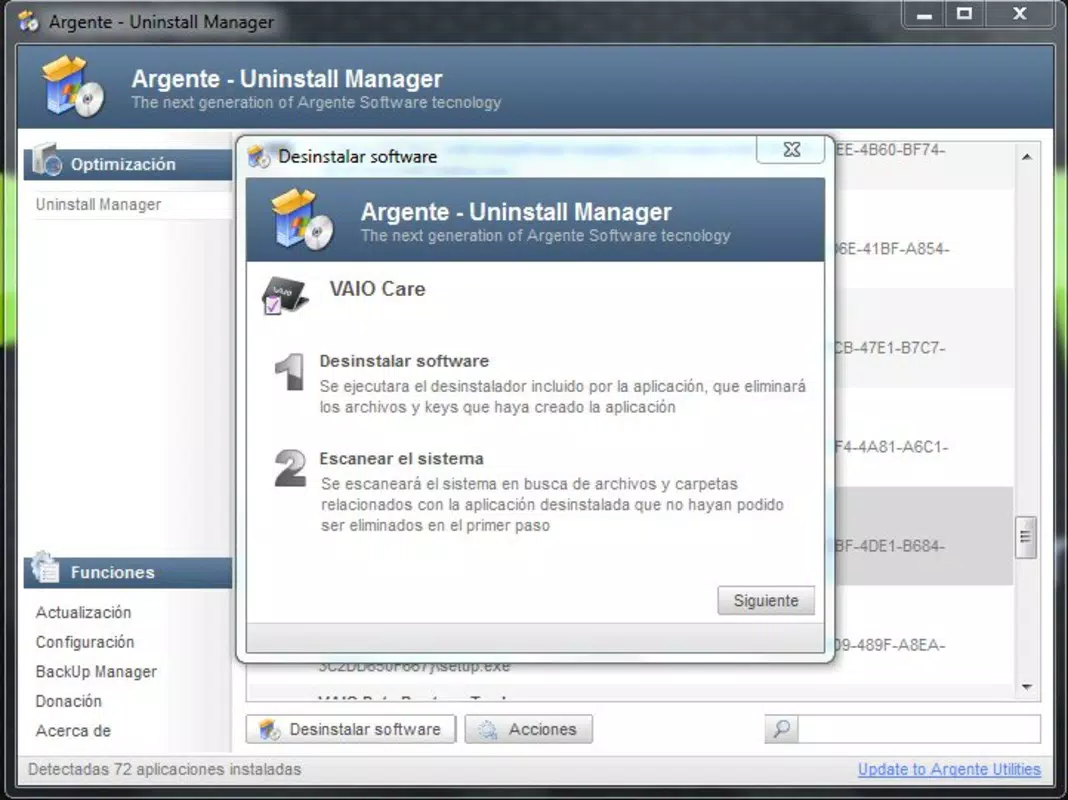Open the Update to Argente Utilities link
Screen dimensions: 1068x800
(949, 769)
